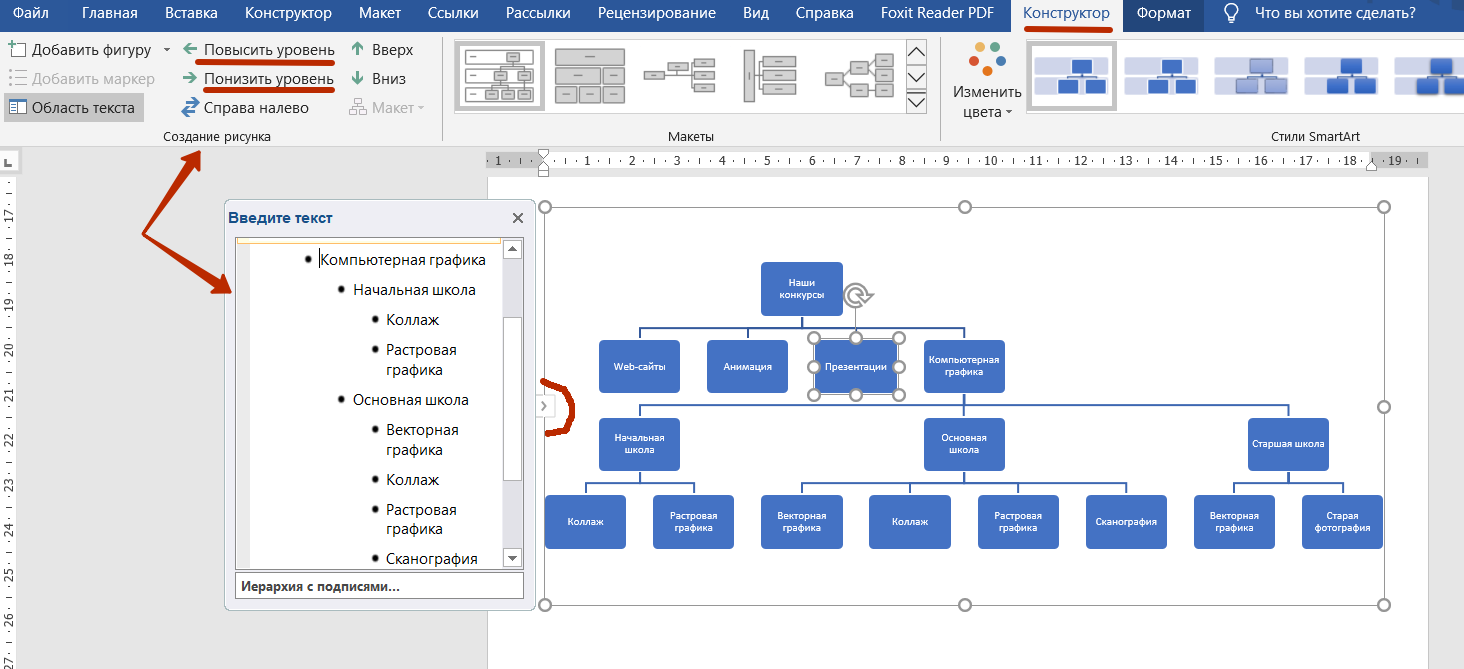Image resolution: width=1464 pixels, height=669 pixels.
Task: Select the first SmartArt style thumbnail
Action: (x=1072, y=75)
